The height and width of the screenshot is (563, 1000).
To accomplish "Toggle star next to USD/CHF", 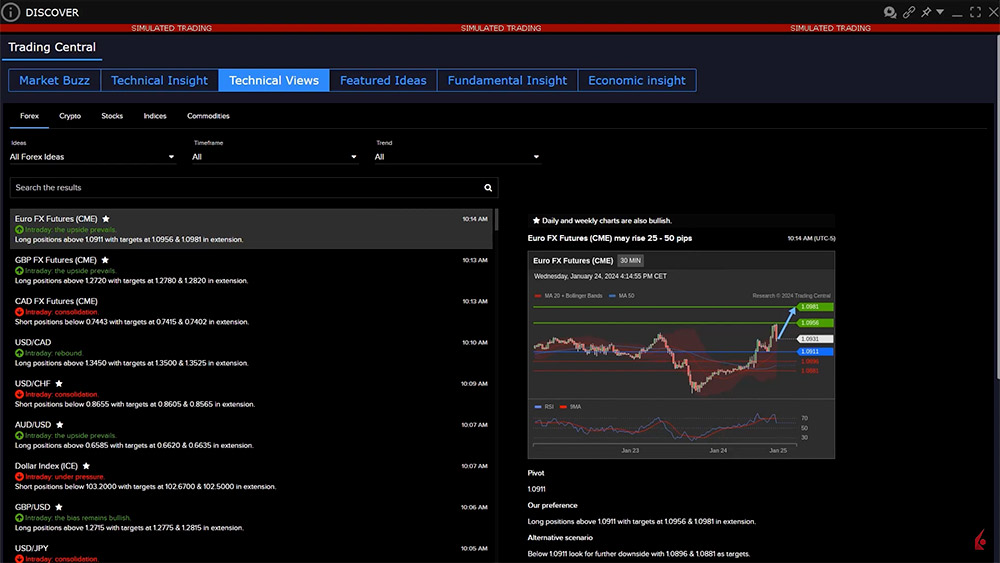I will pos(59,383).
